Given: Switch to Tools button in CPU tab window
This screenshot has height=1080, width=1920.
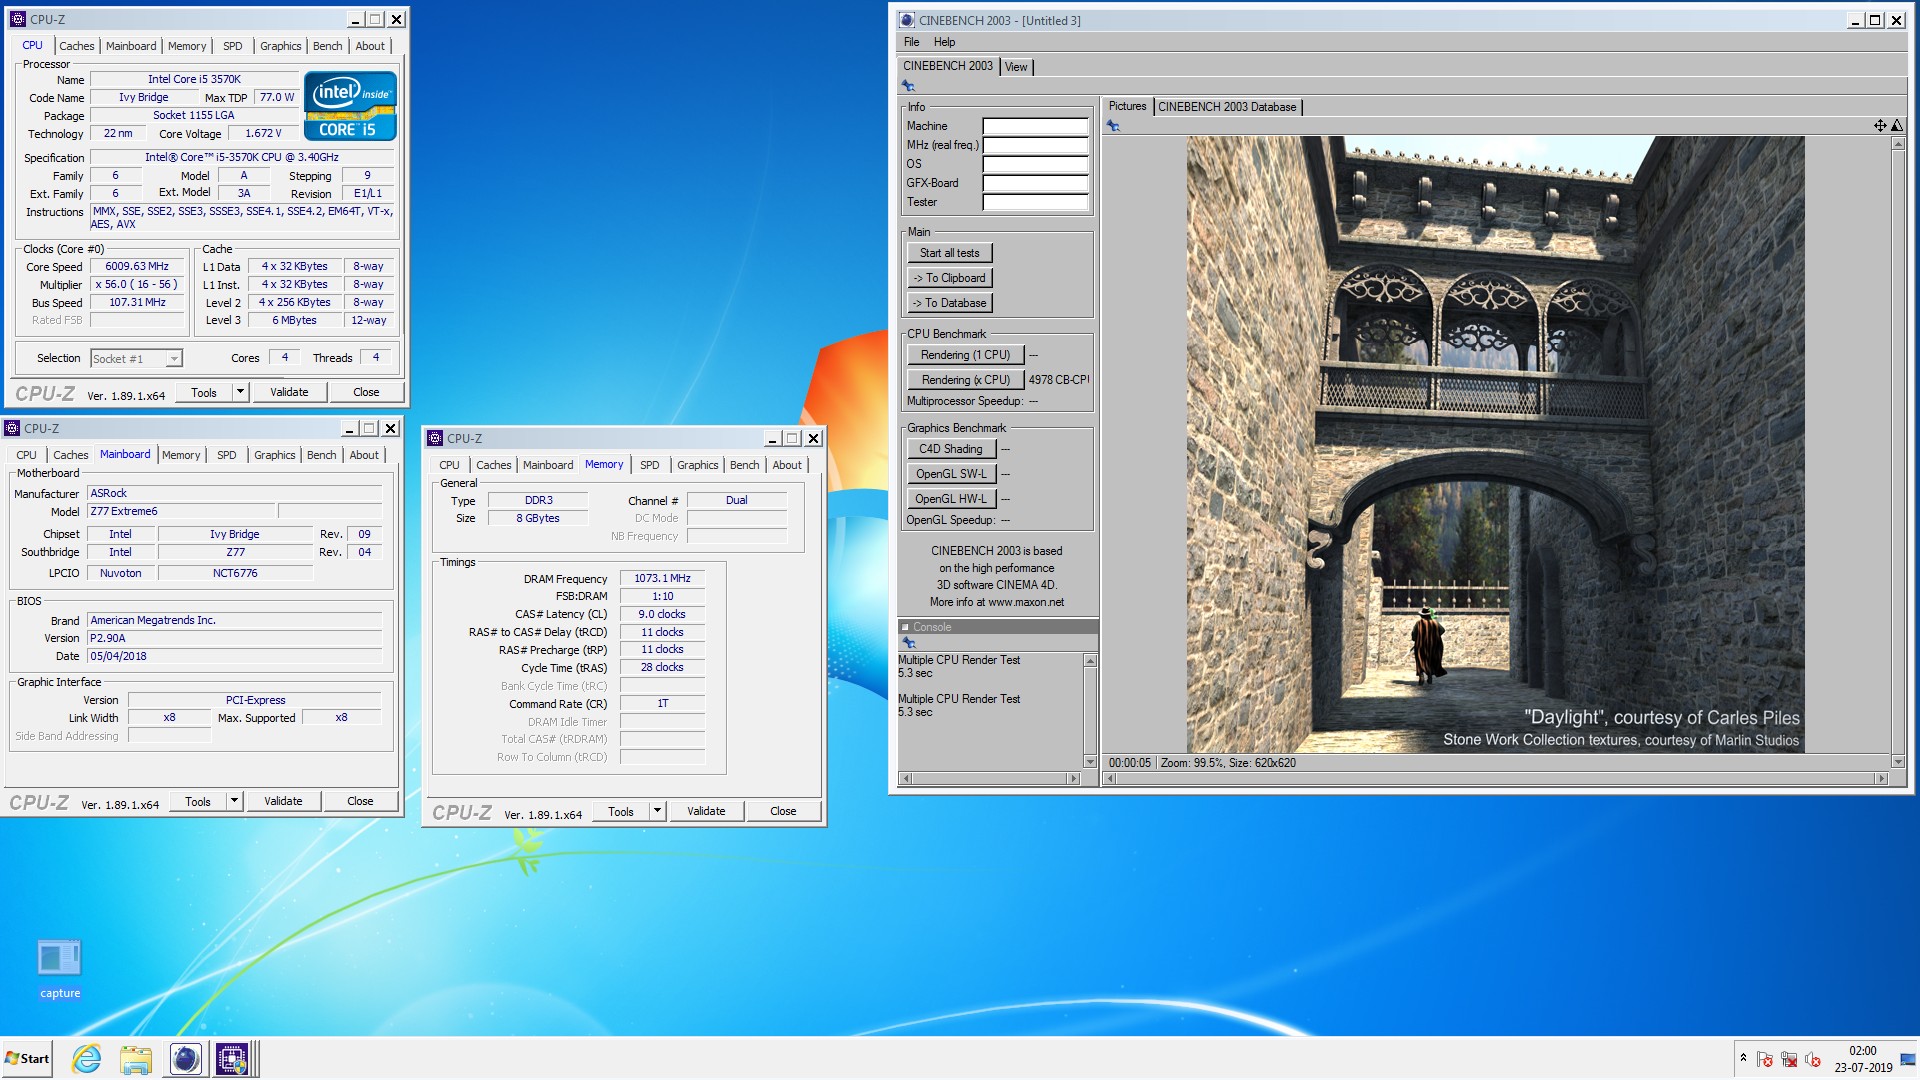Looking at the screenshot, I should pyautogui.click(x=204, y=392).
